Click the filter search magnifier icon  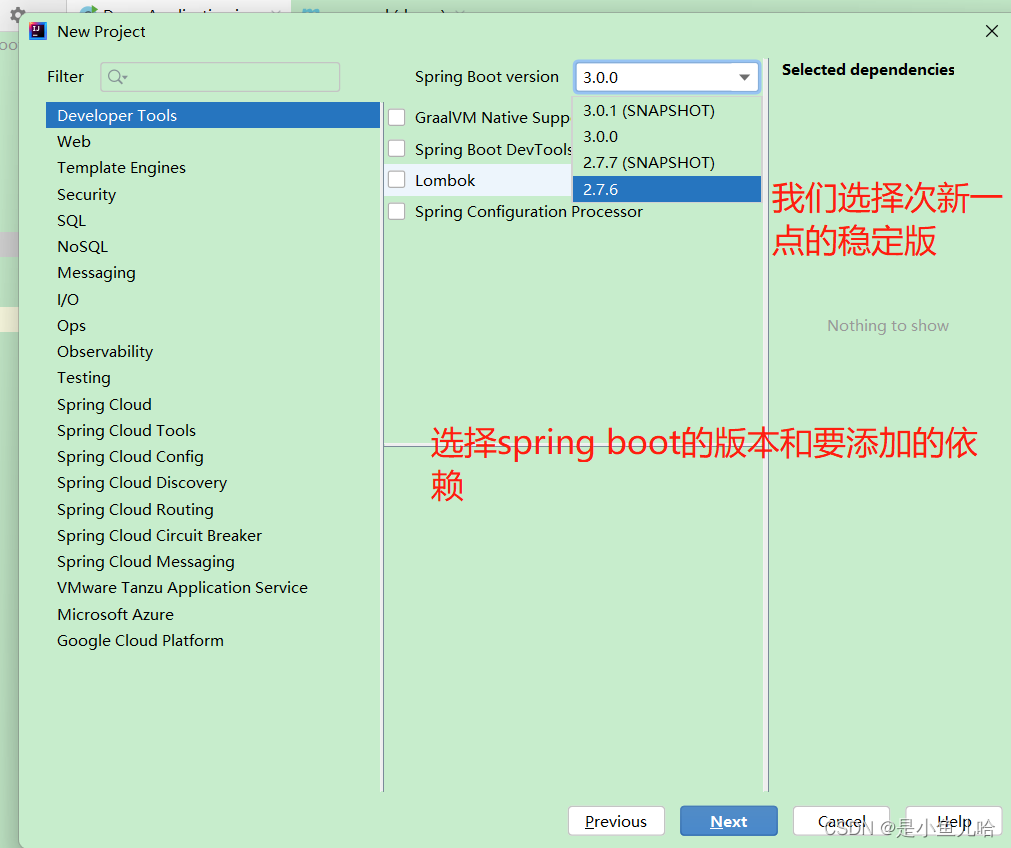click(117, 77)
